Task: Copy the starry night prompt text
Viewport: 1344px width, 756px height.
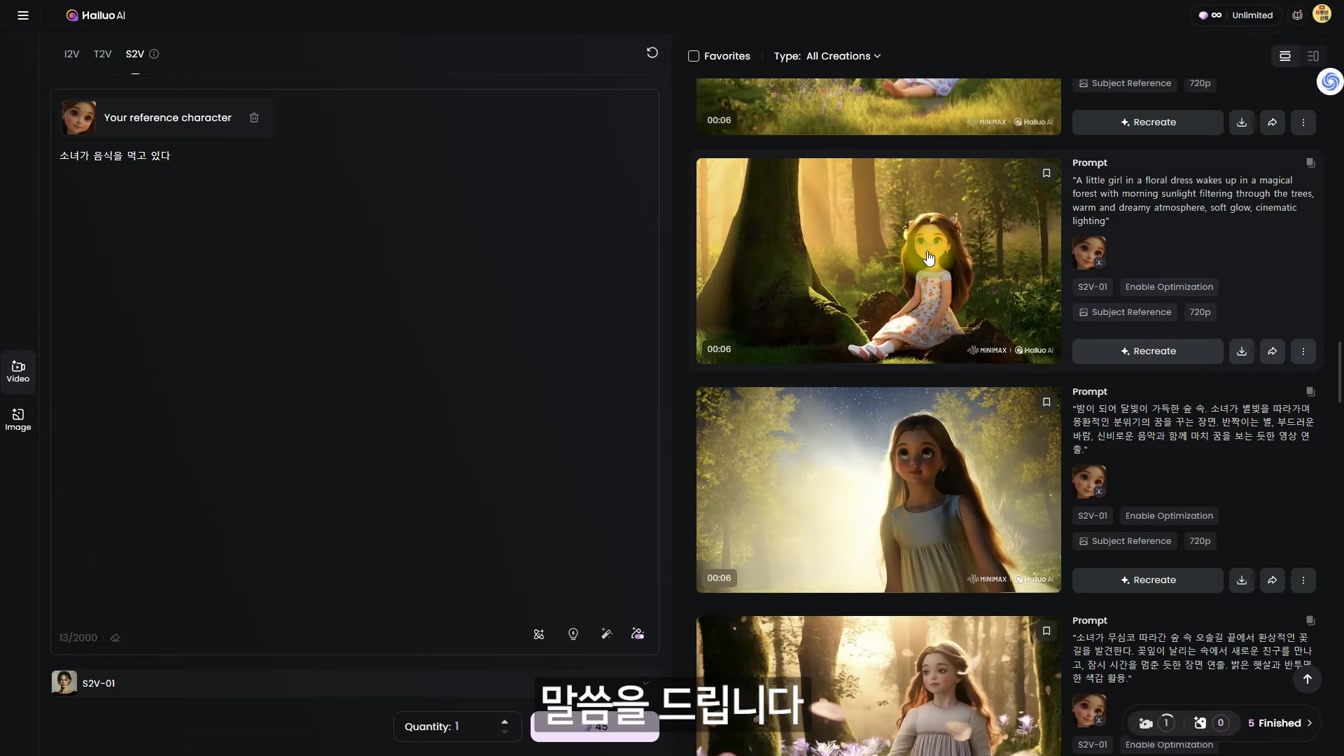Action: (1310, 392)
